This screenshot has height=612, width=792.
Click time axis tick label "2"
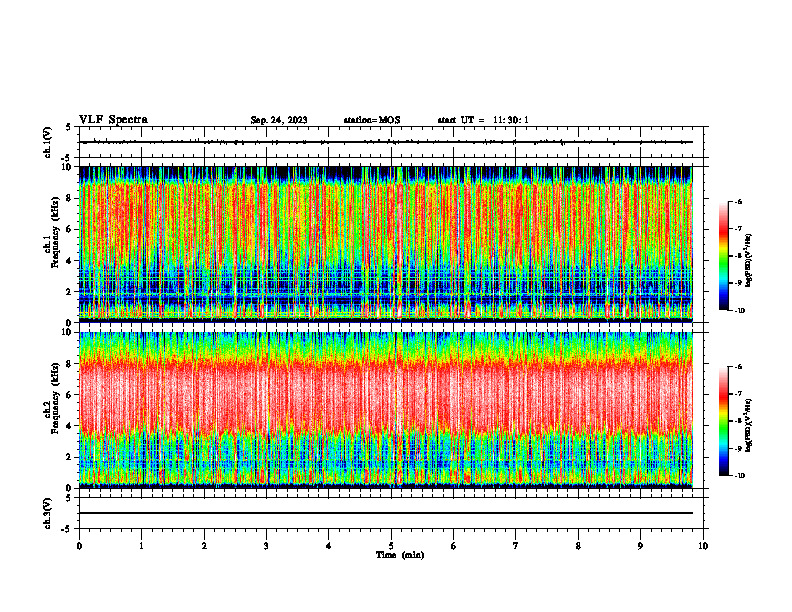click(204, 546)
